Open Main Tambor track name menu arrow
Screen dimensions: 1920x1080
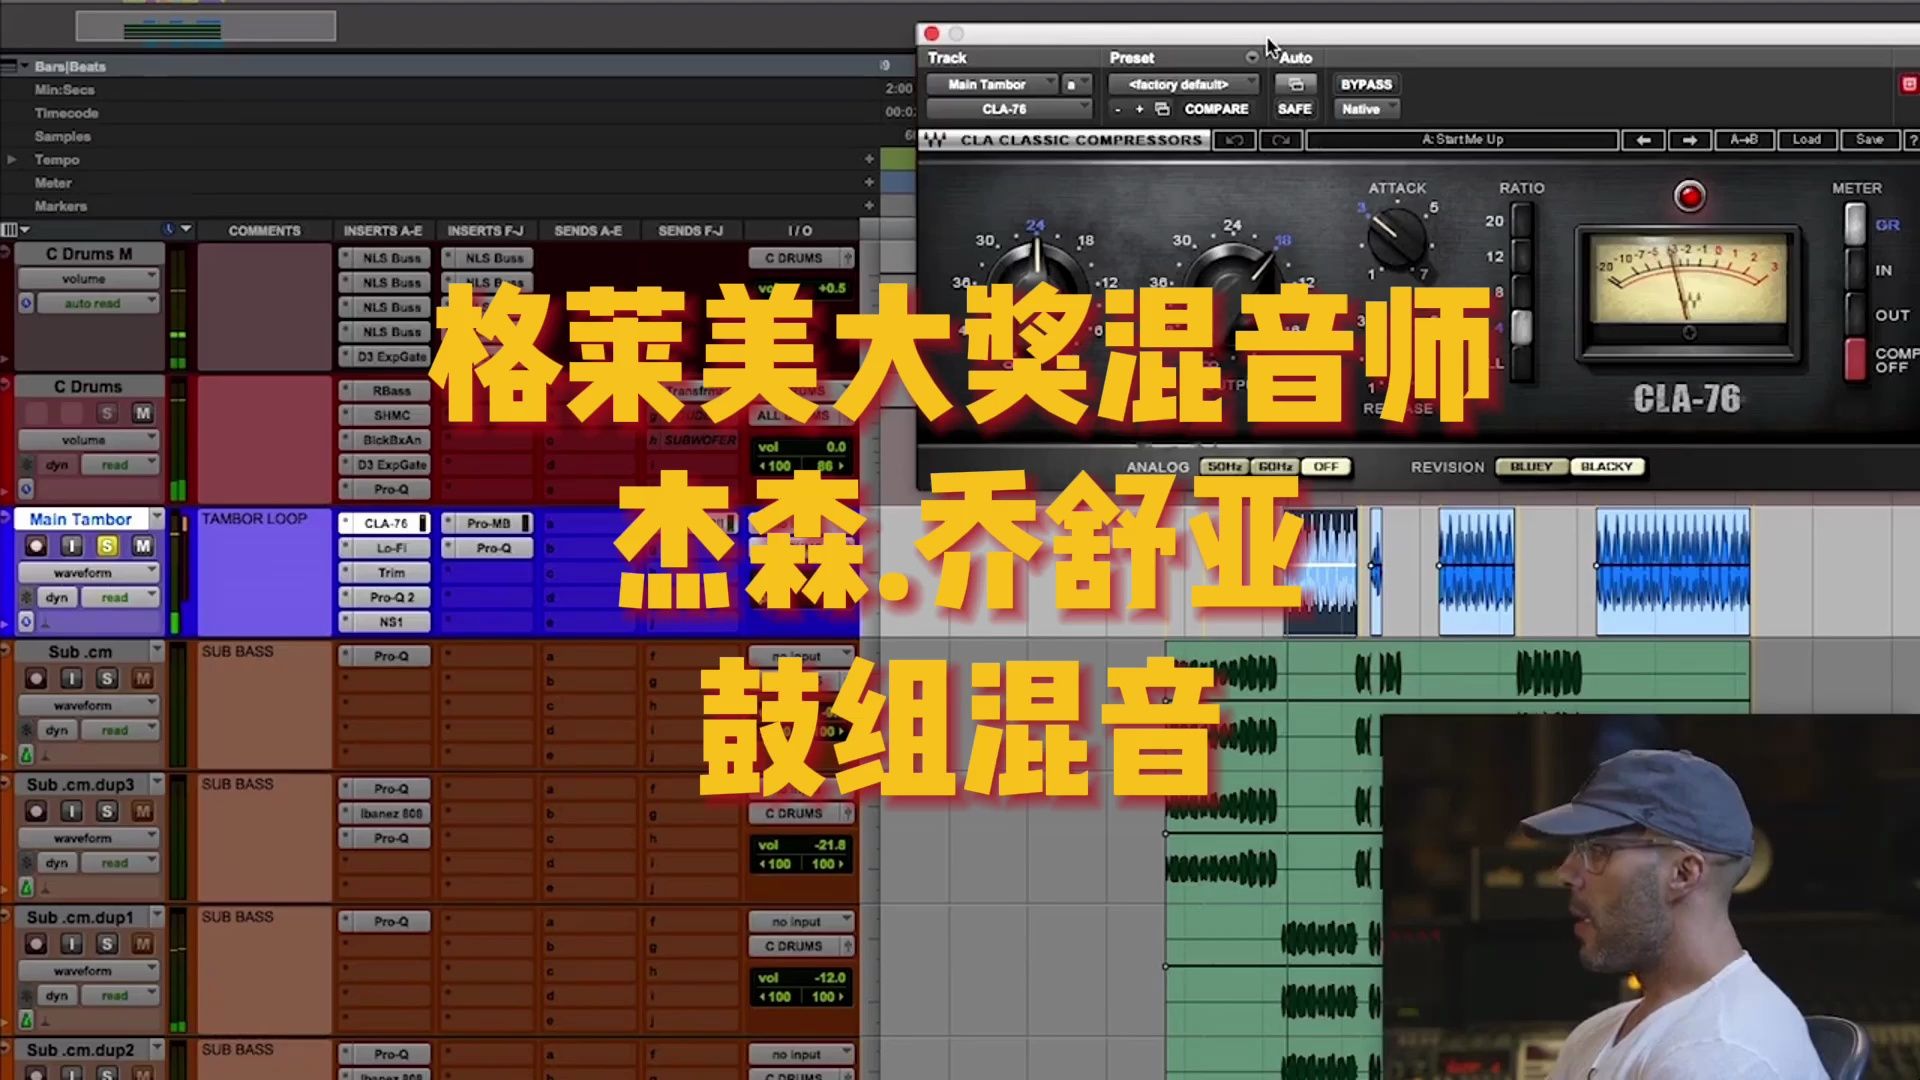[x=156, y=518]
